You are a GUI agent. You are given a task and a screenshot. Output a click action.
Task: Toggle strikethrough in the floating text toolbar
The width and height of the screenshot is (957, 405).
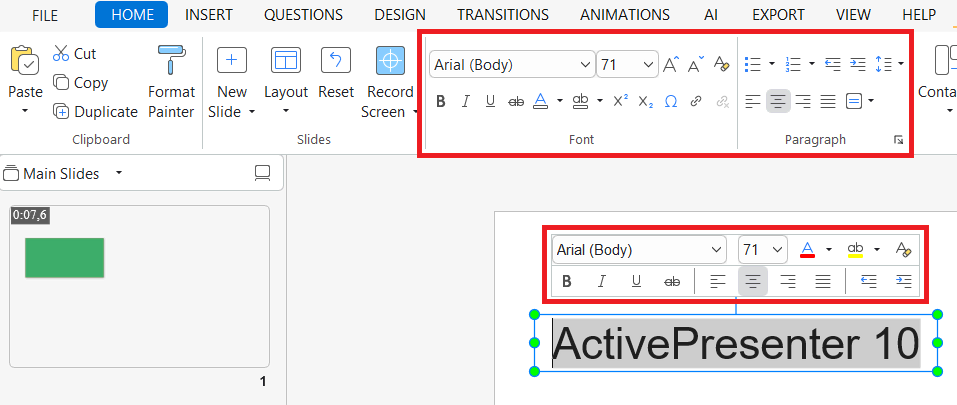coord(672,281)
